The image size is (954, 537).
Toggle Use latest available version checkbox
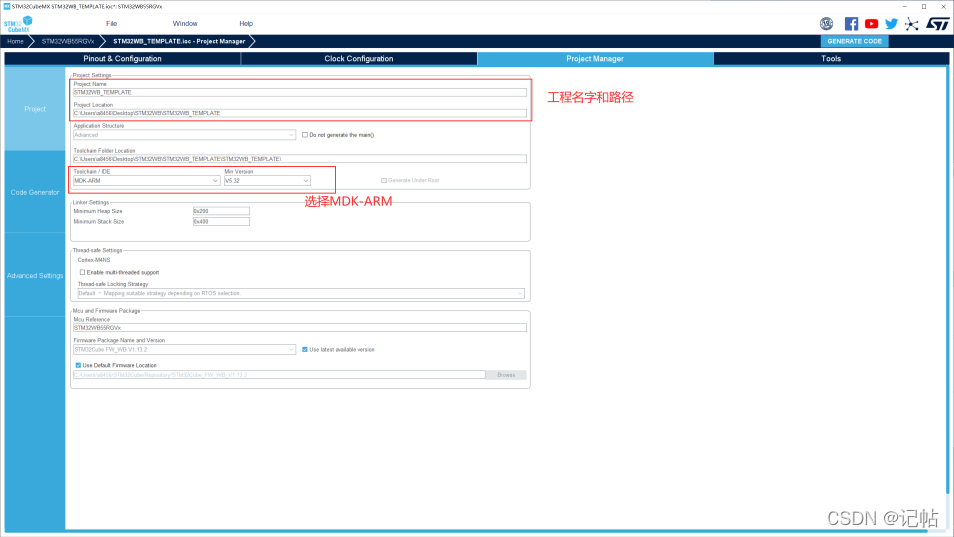pyautogui.click(x=305, y=350)
